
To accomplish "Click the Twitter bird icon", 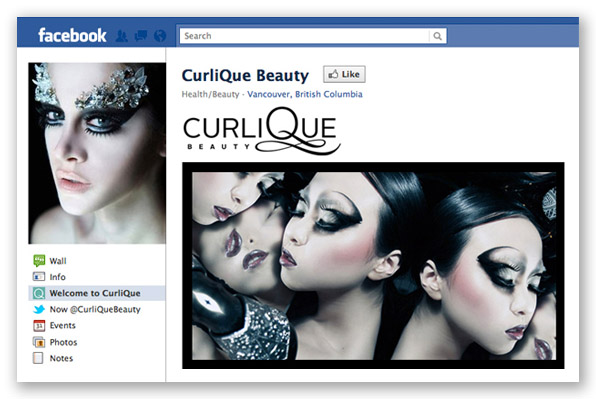I will (39, 309).
